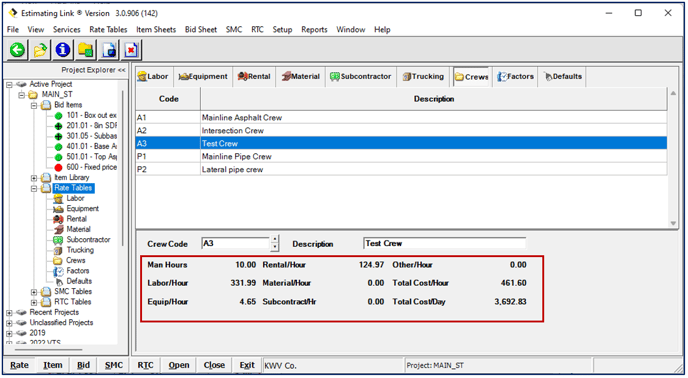Screen dimensions: 688x378
Task: Expand the Unclassified Projects node
Action: [9, 323]
